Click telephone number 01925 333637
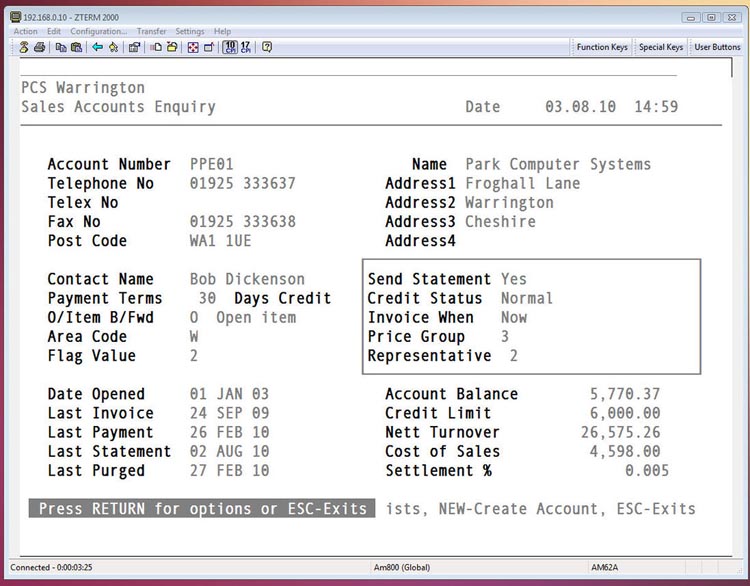Screen dimensions: 750x586 pyautogui.click(x=243, y=183)
